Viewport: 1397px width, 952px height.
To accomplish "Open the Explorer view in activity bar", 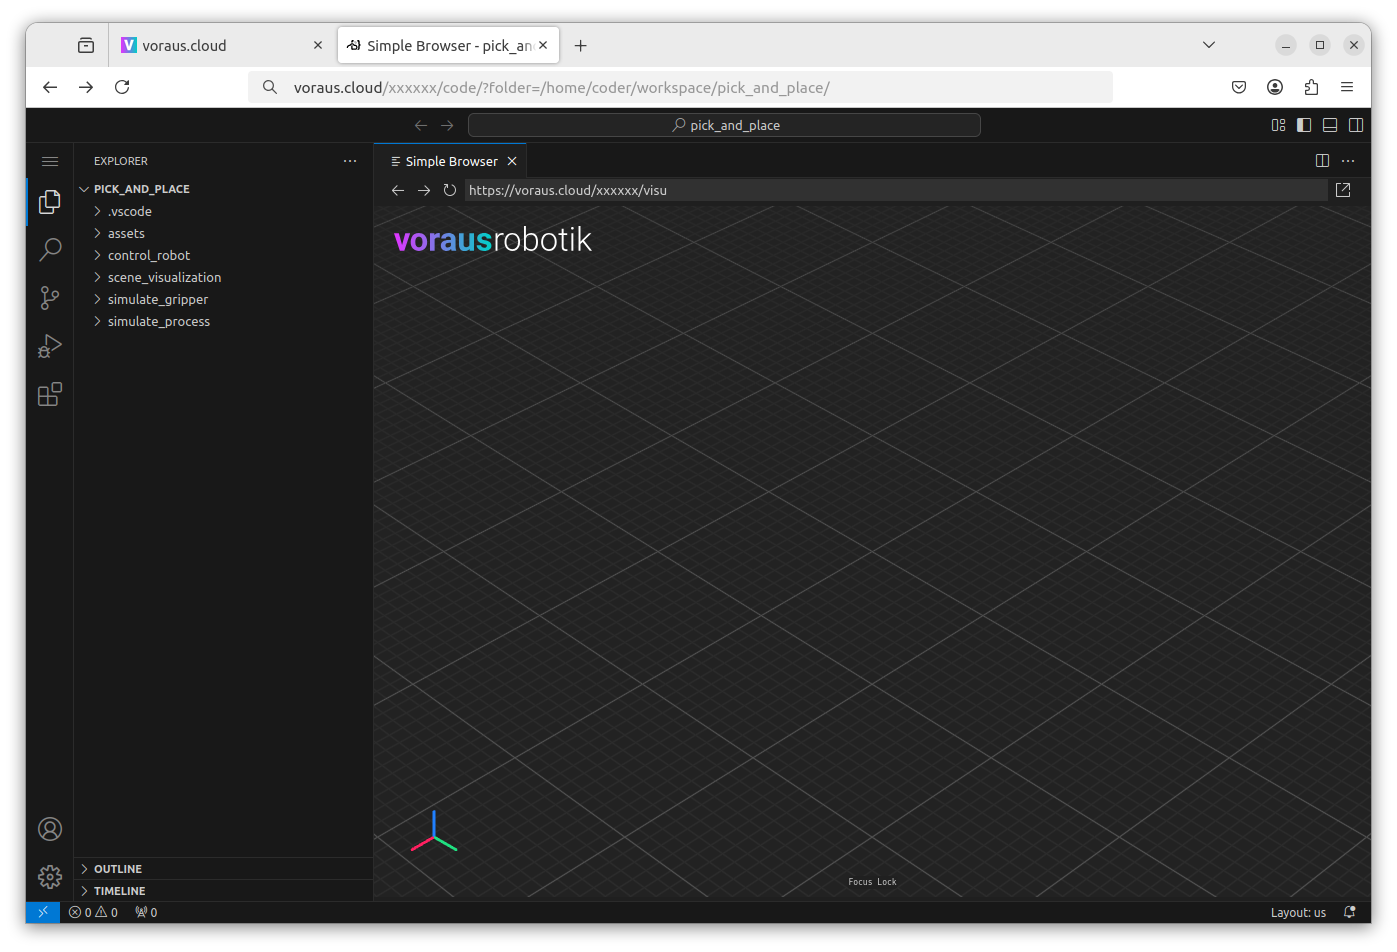I will [x=50, y=201].
